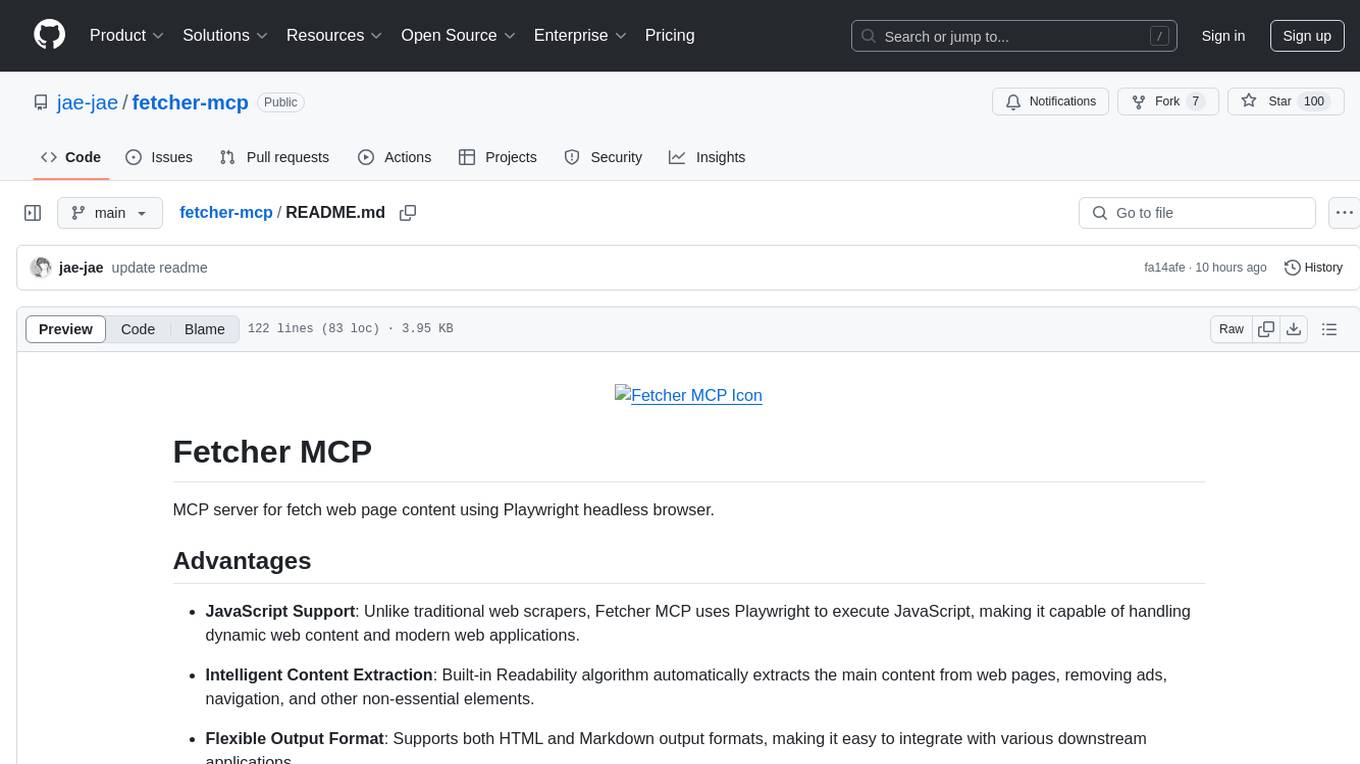
Task: Expand the Solutions menu
Action: (x=226, y=35)
